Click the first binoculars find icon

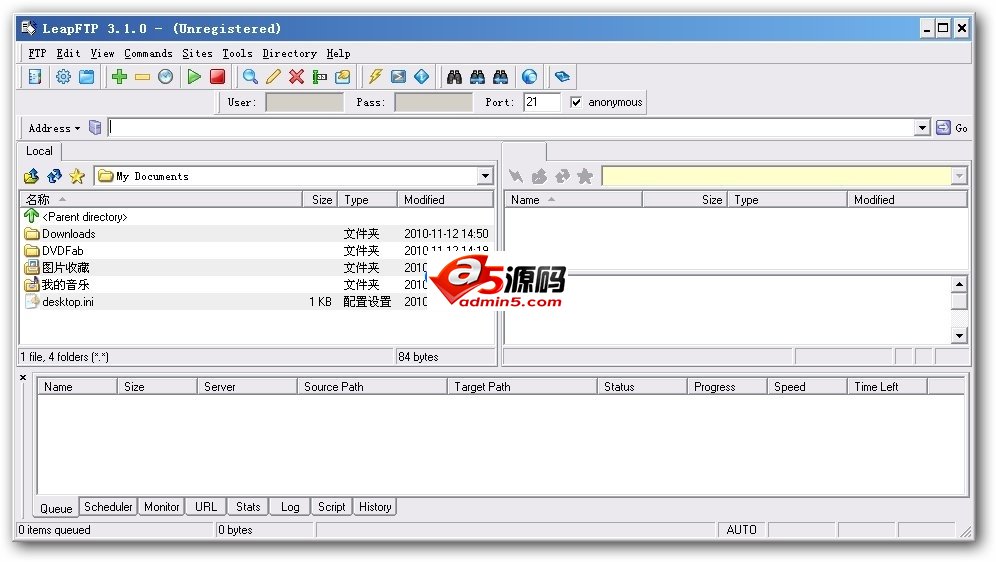coord(454,77)
